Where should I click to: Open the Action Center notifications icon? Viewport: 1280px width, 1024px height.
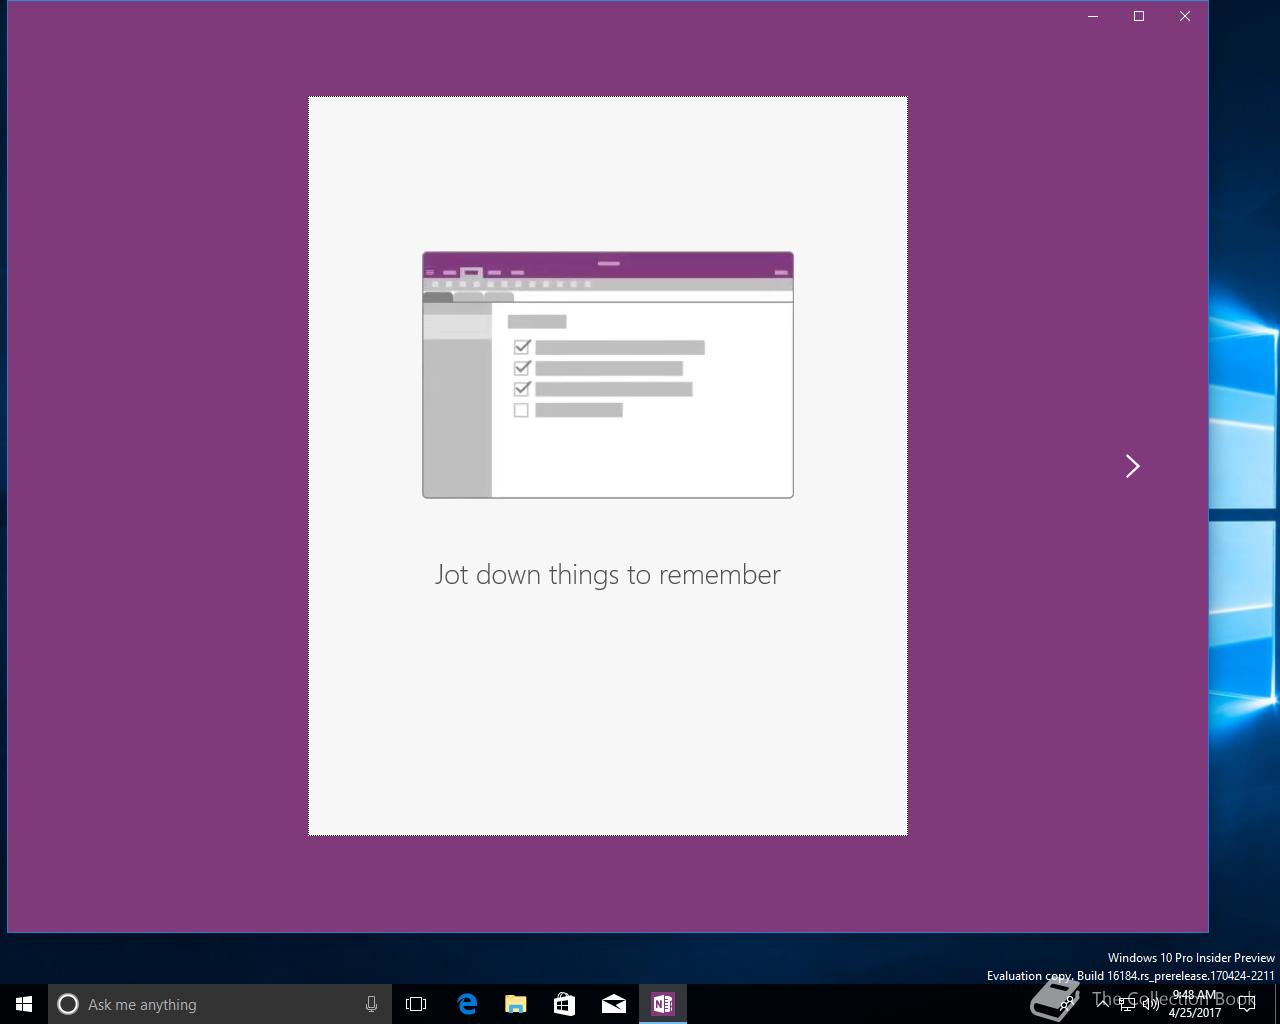tap(1246, 1004)
